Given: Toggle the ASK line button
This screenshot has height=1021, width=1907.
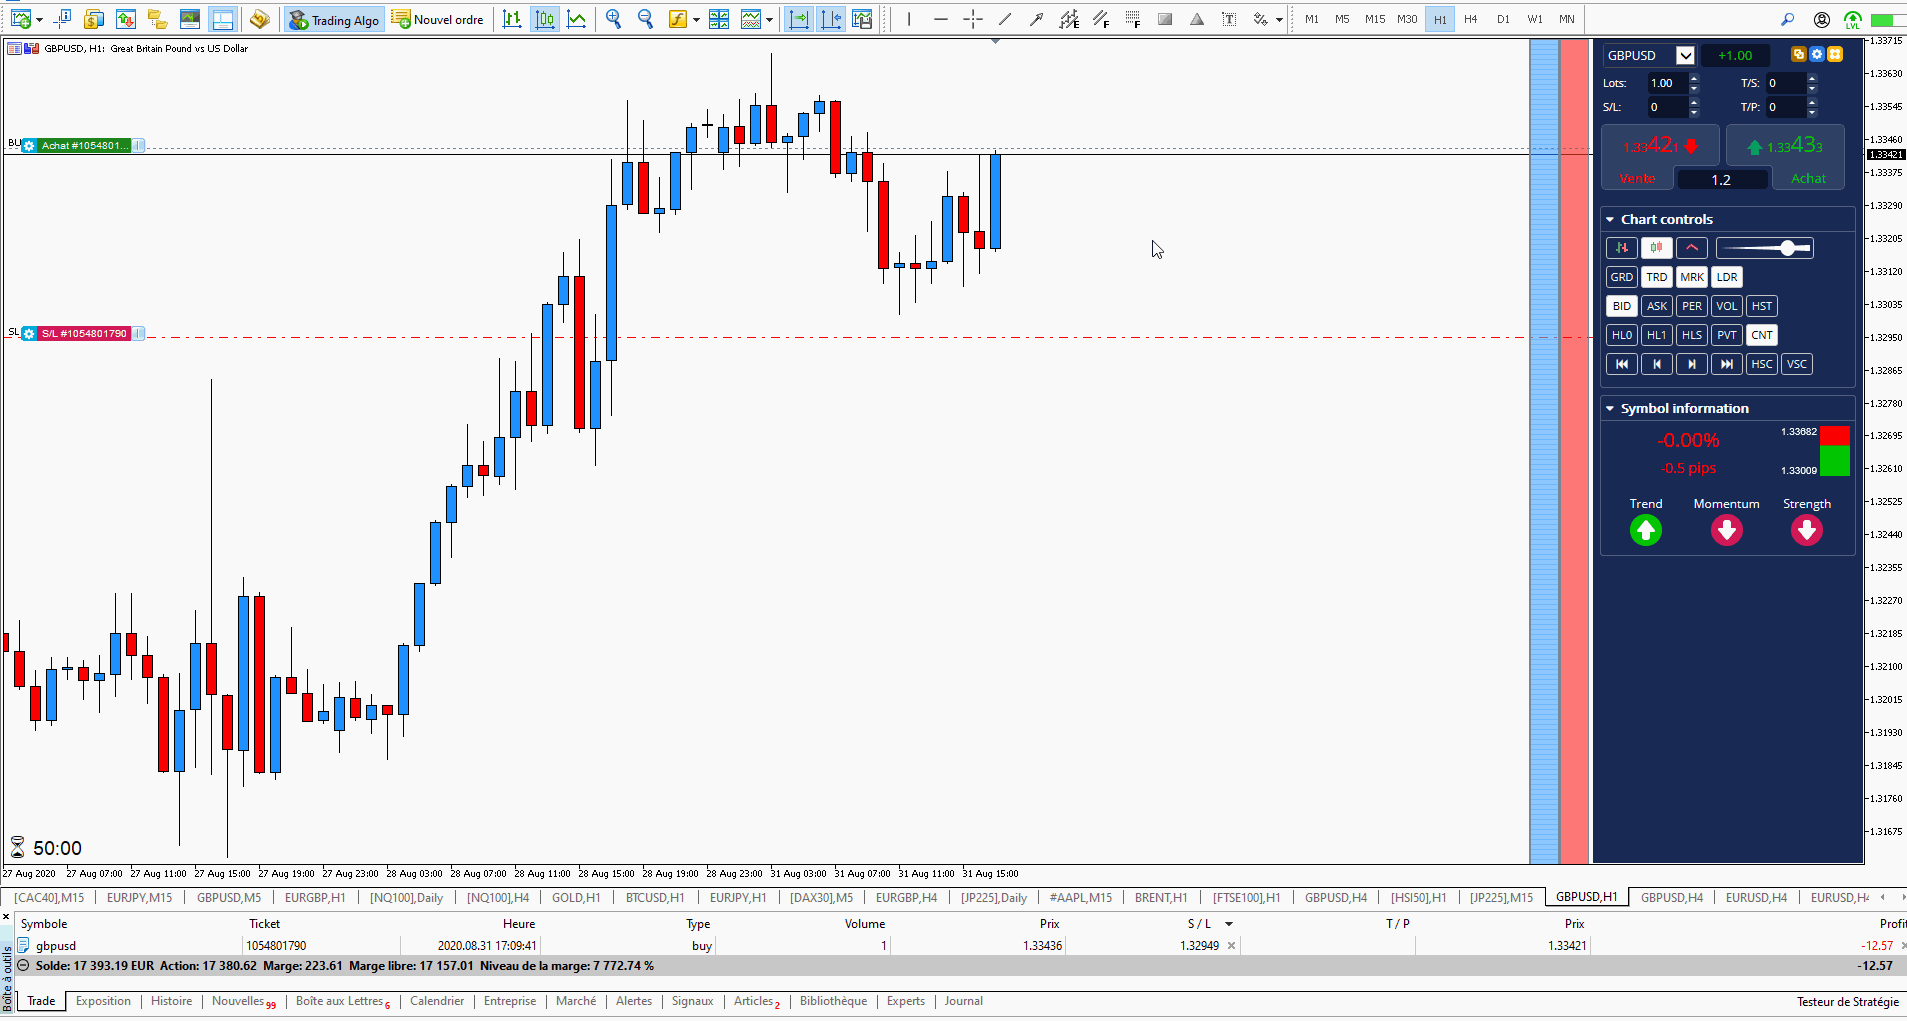Looking at the screenshot, I should 1656,306.
